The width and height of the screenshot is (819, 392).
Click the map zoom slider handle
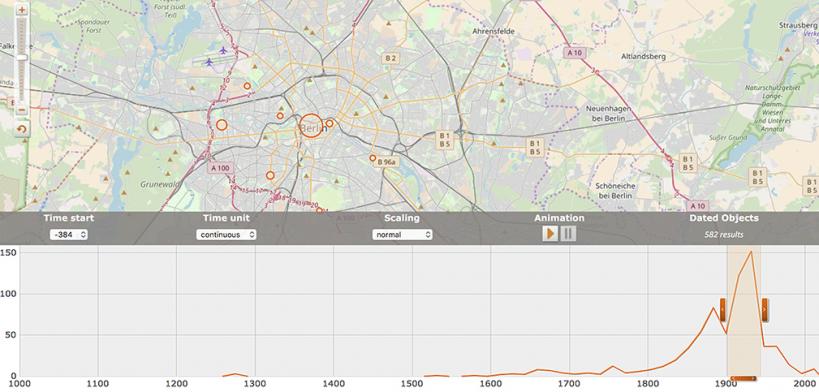coord(22,58)
